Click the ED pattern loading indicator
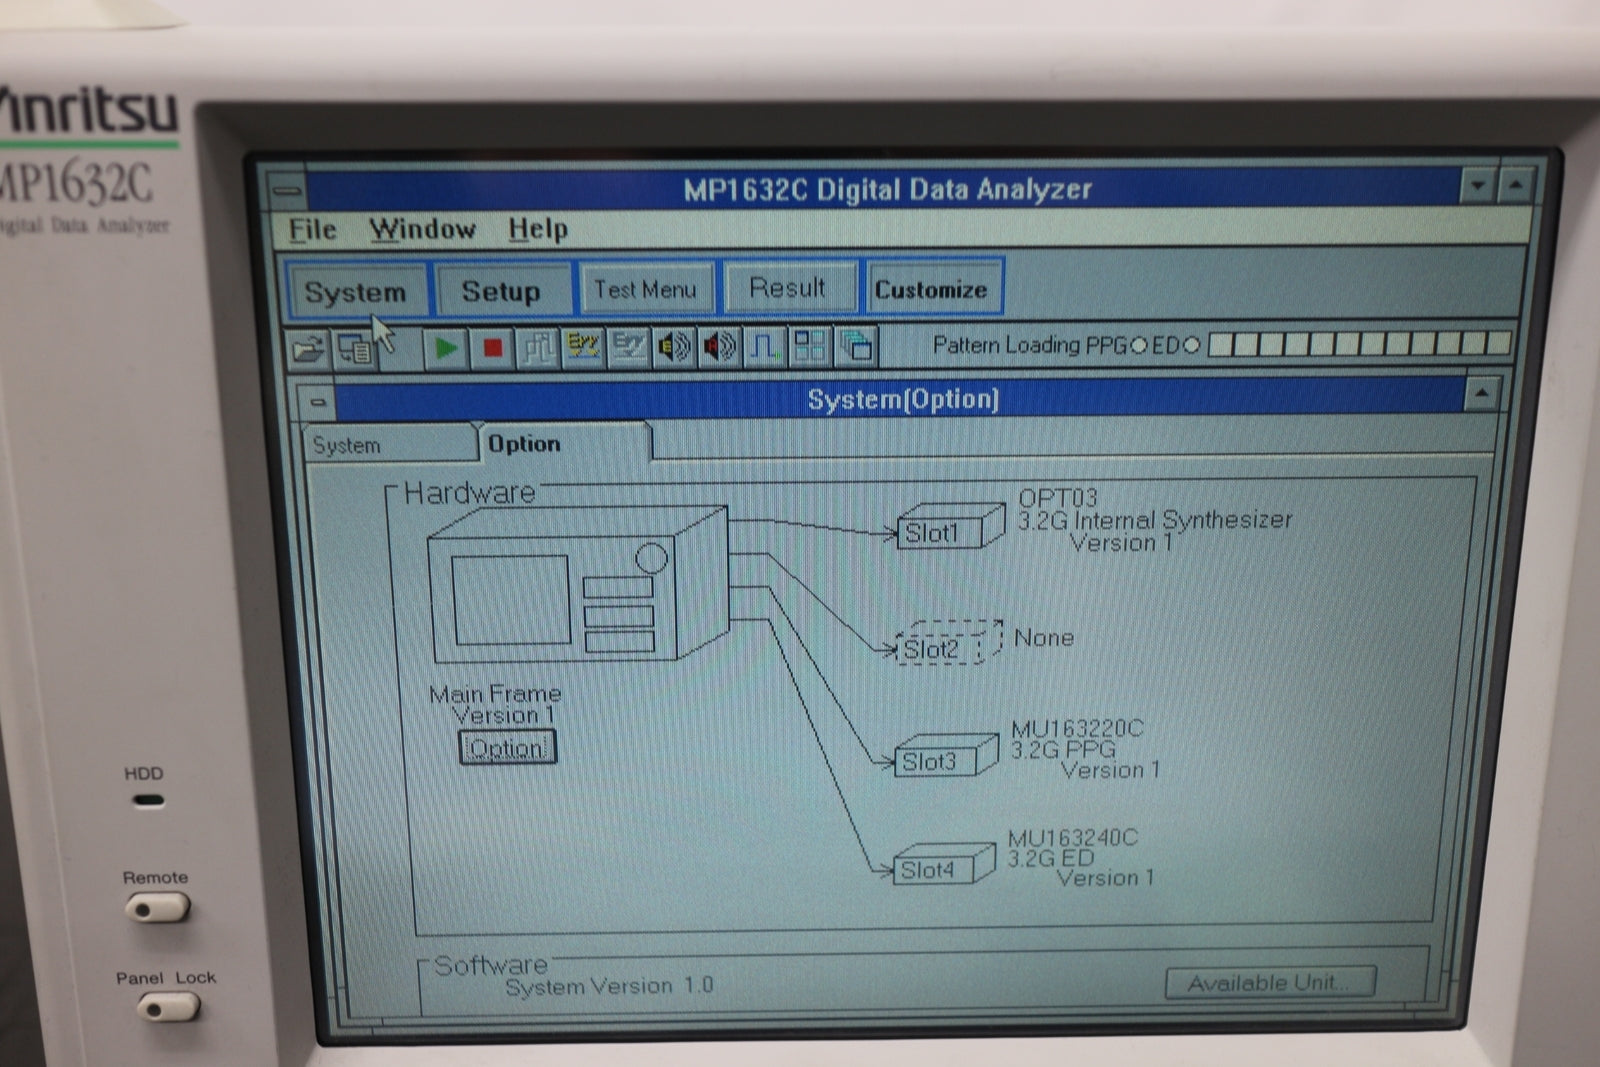The height and width of the screenshot is (1067, 1600). coord(1191,345)
